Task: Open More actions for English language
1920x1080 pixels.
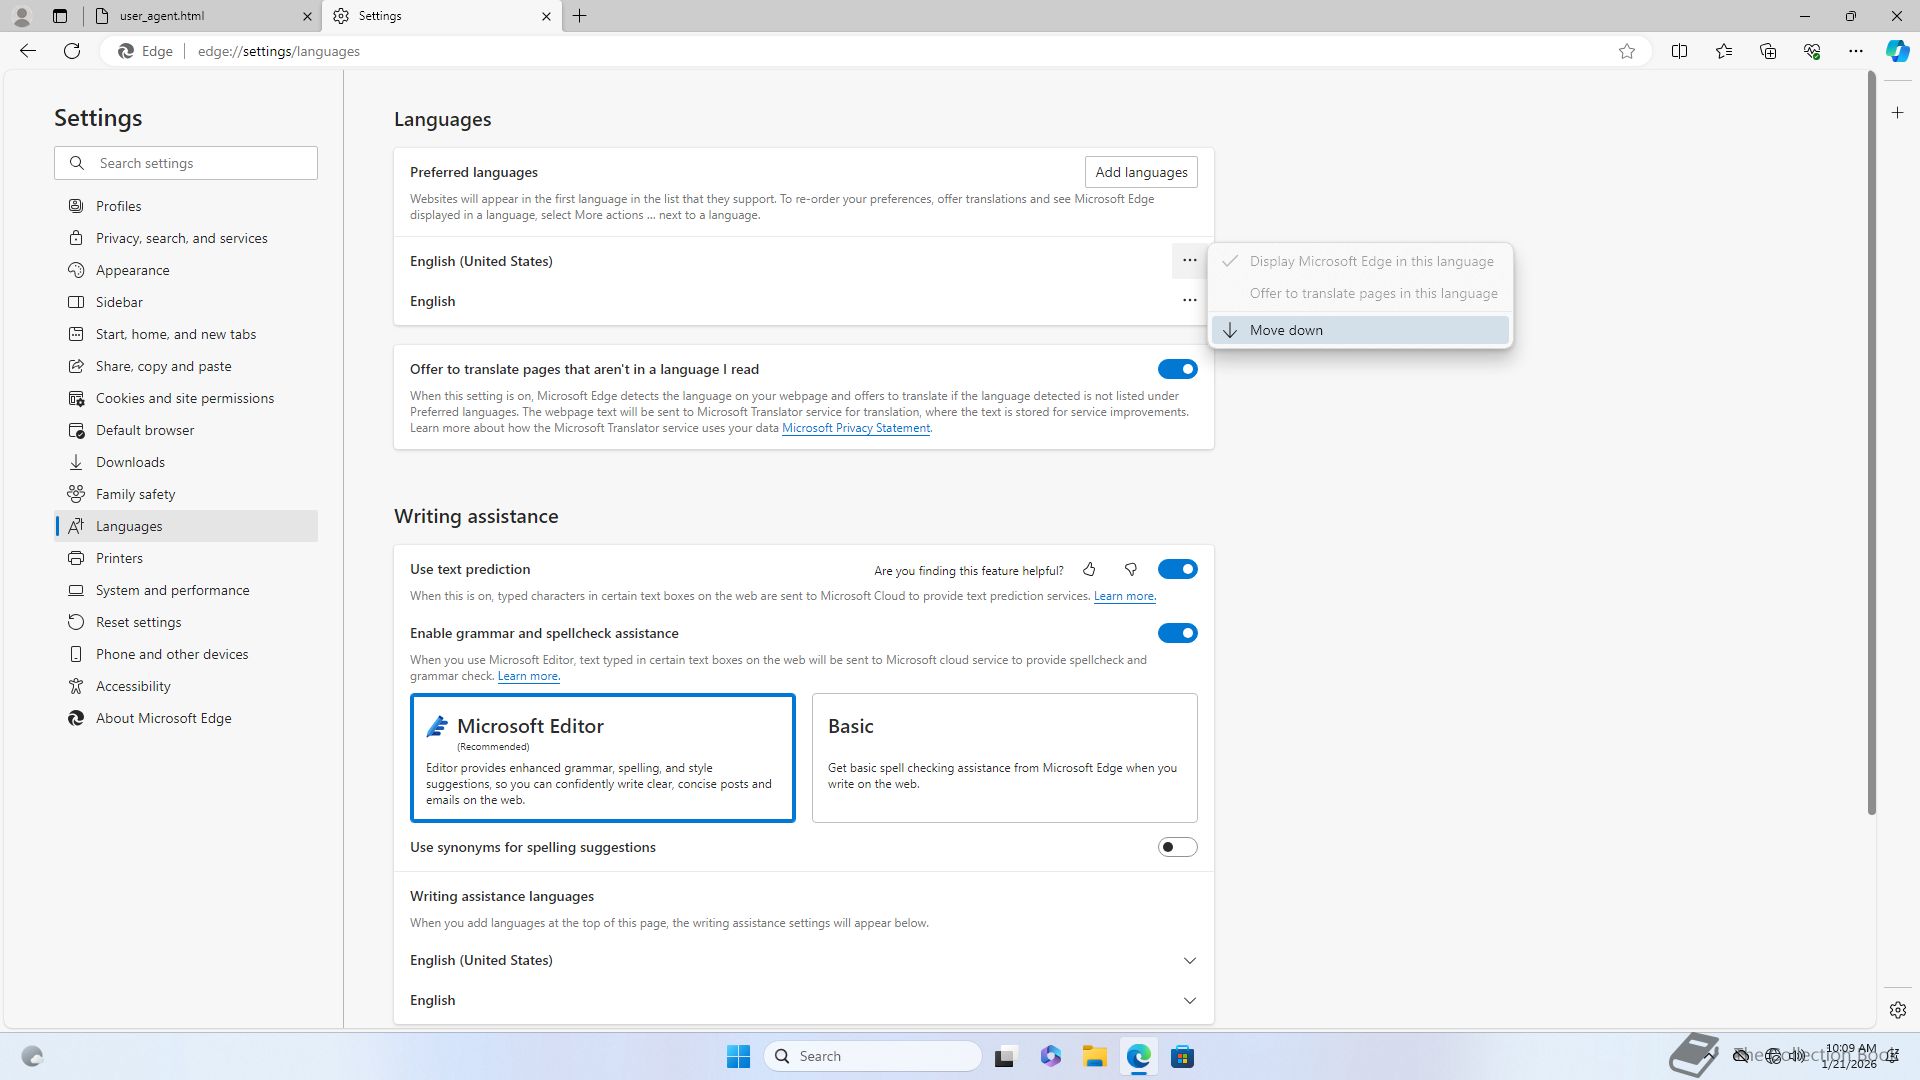Action: point(1189,301)
